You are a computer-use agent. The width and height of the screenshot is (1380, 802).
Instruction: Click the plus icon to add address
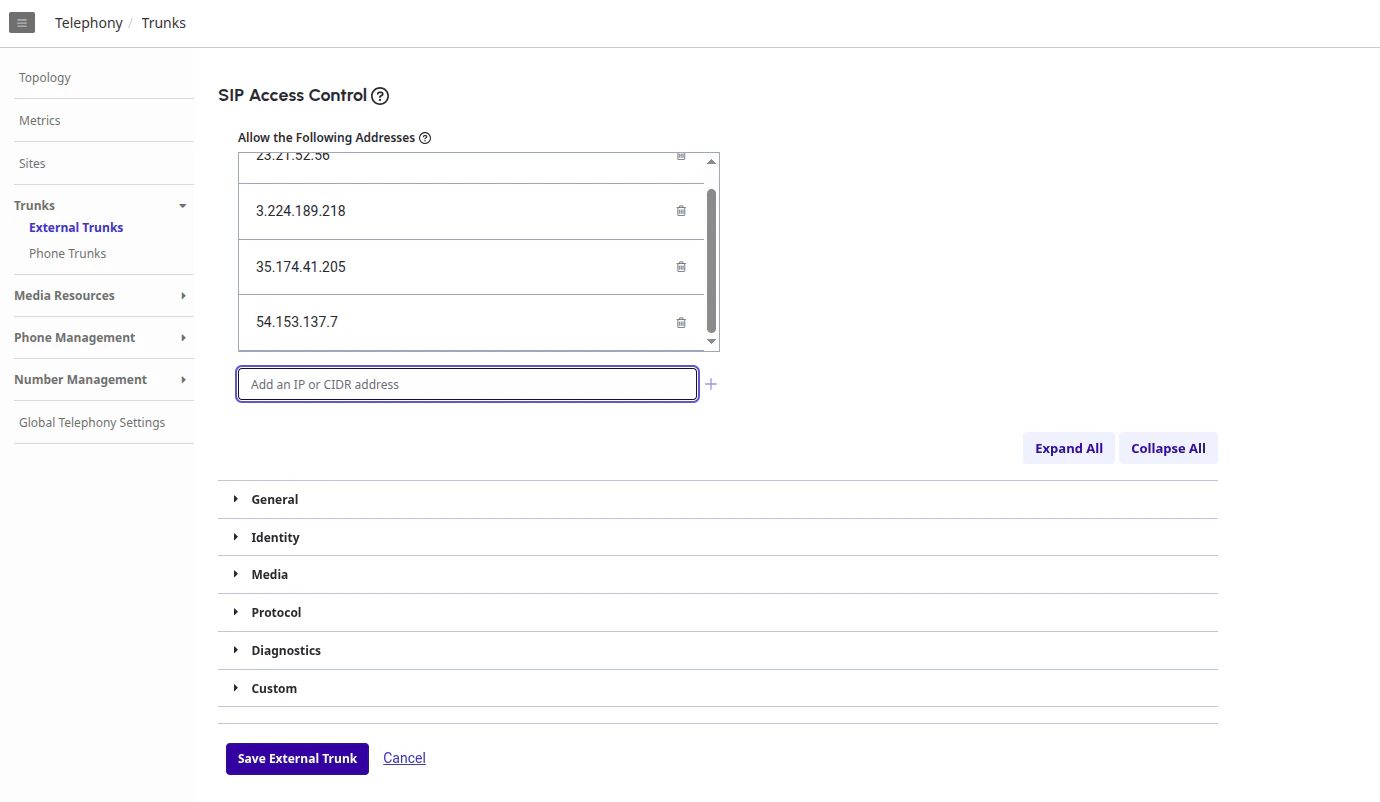pos(711,384)
